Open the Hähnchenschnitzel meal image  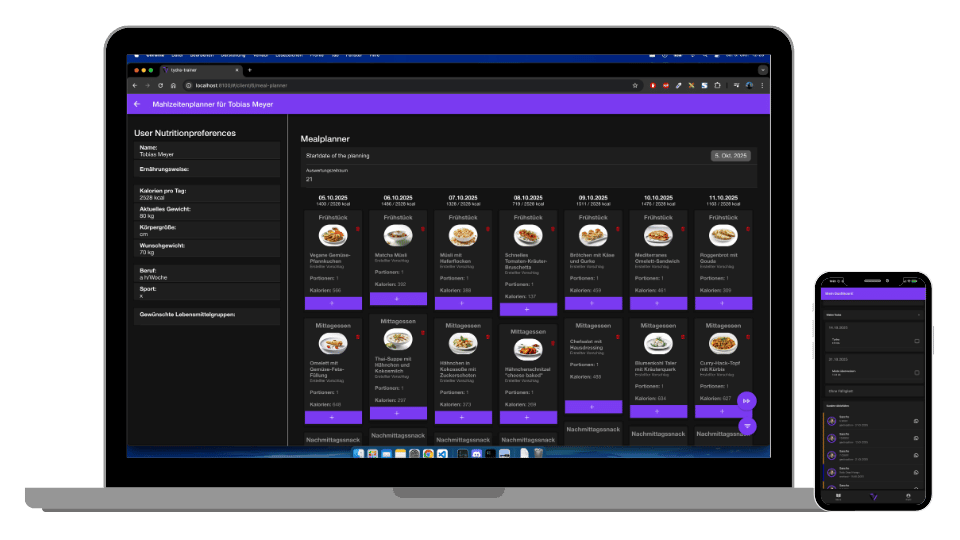528,350
